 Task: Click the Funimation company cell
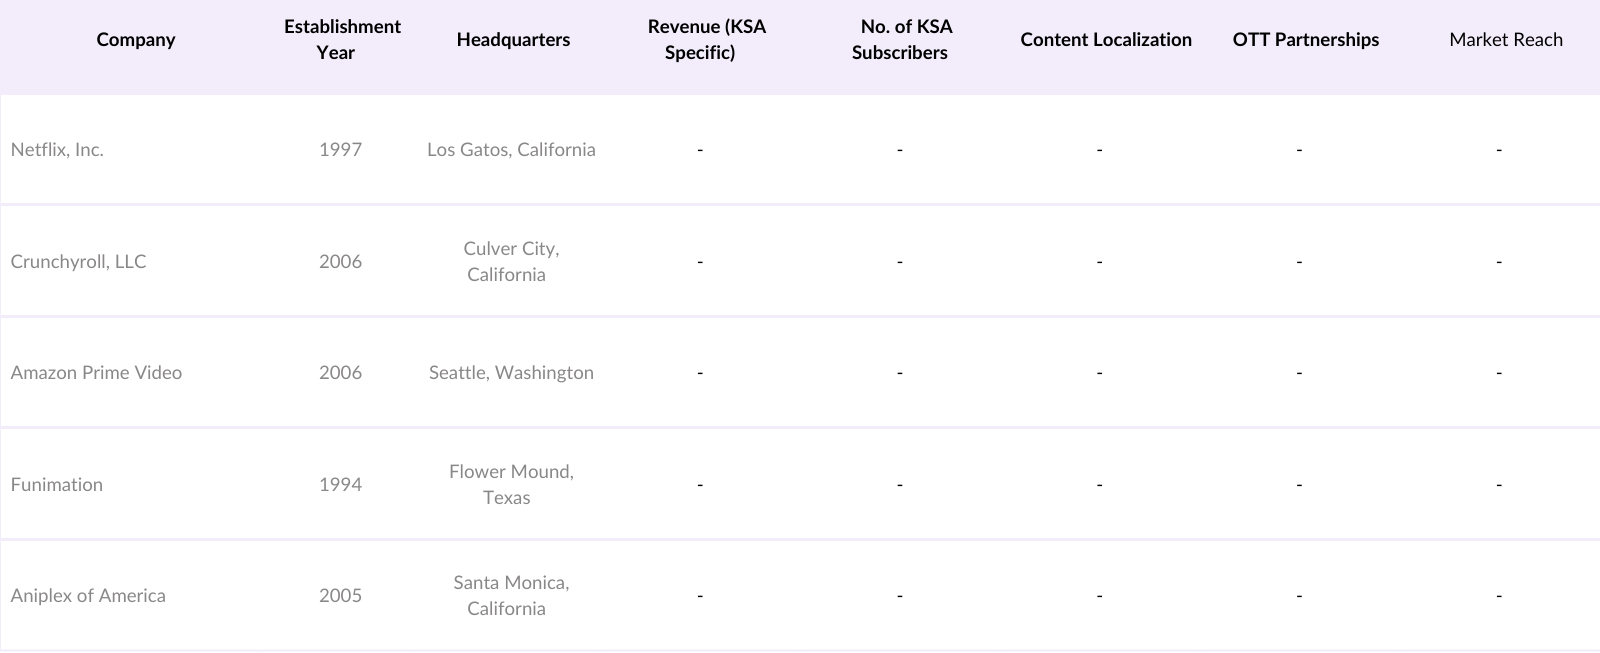[x=57, y=485]
